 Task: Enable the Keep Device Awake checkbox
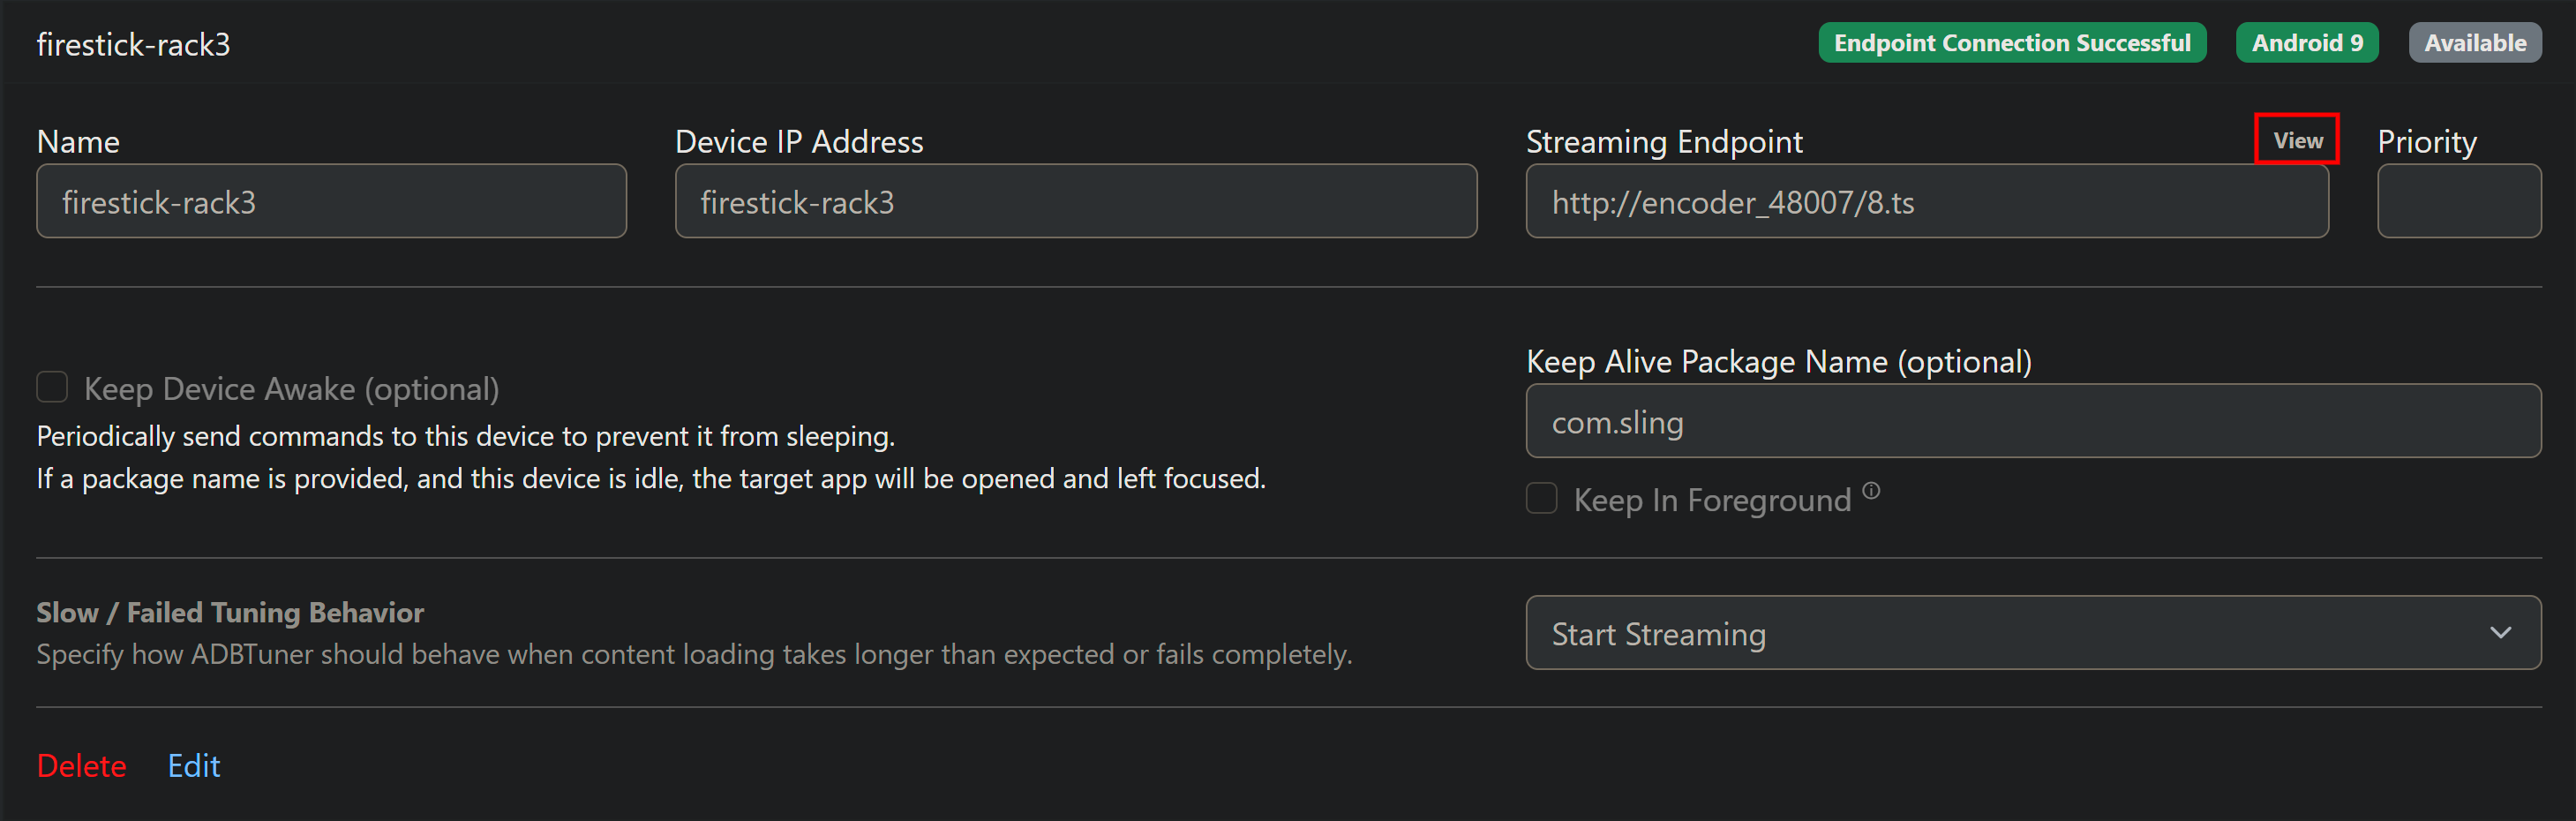pyautogui.click(x=52, y=387)
